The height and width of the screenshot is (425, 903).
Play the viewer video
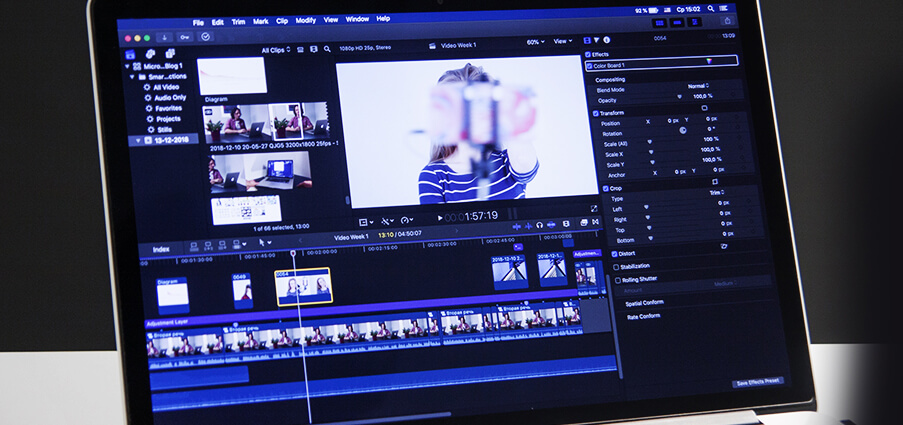[x=440, y=218]
